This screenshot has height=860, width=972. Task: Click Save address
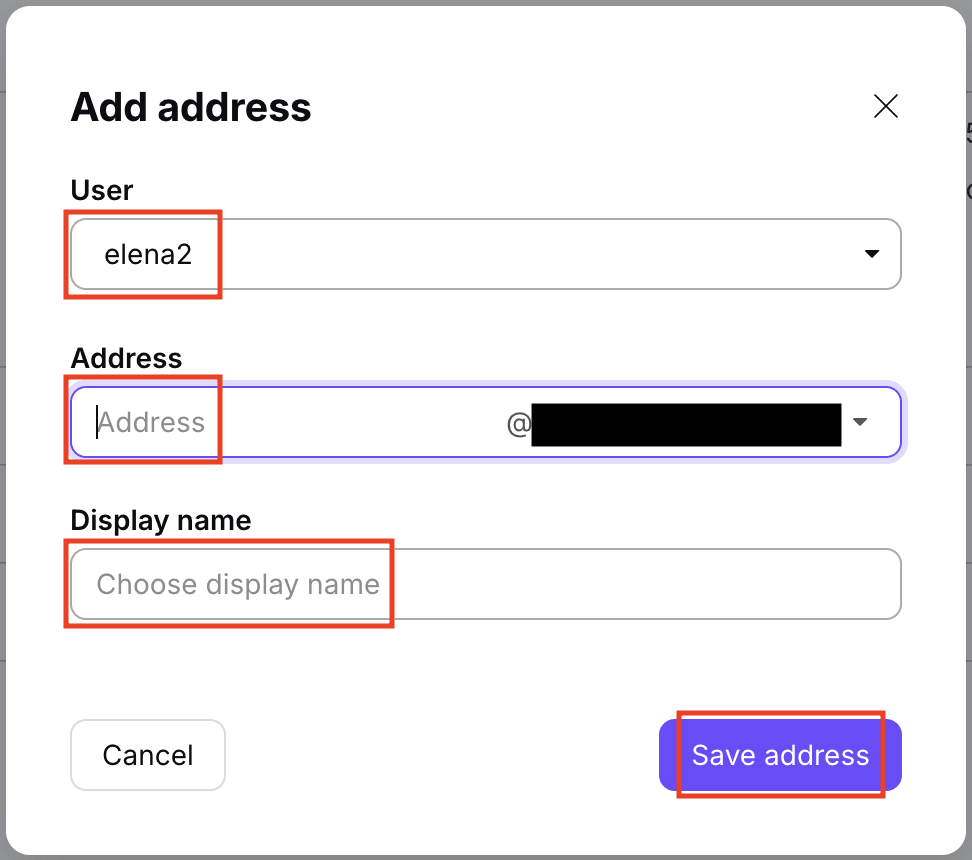click(x=779, y=755)
